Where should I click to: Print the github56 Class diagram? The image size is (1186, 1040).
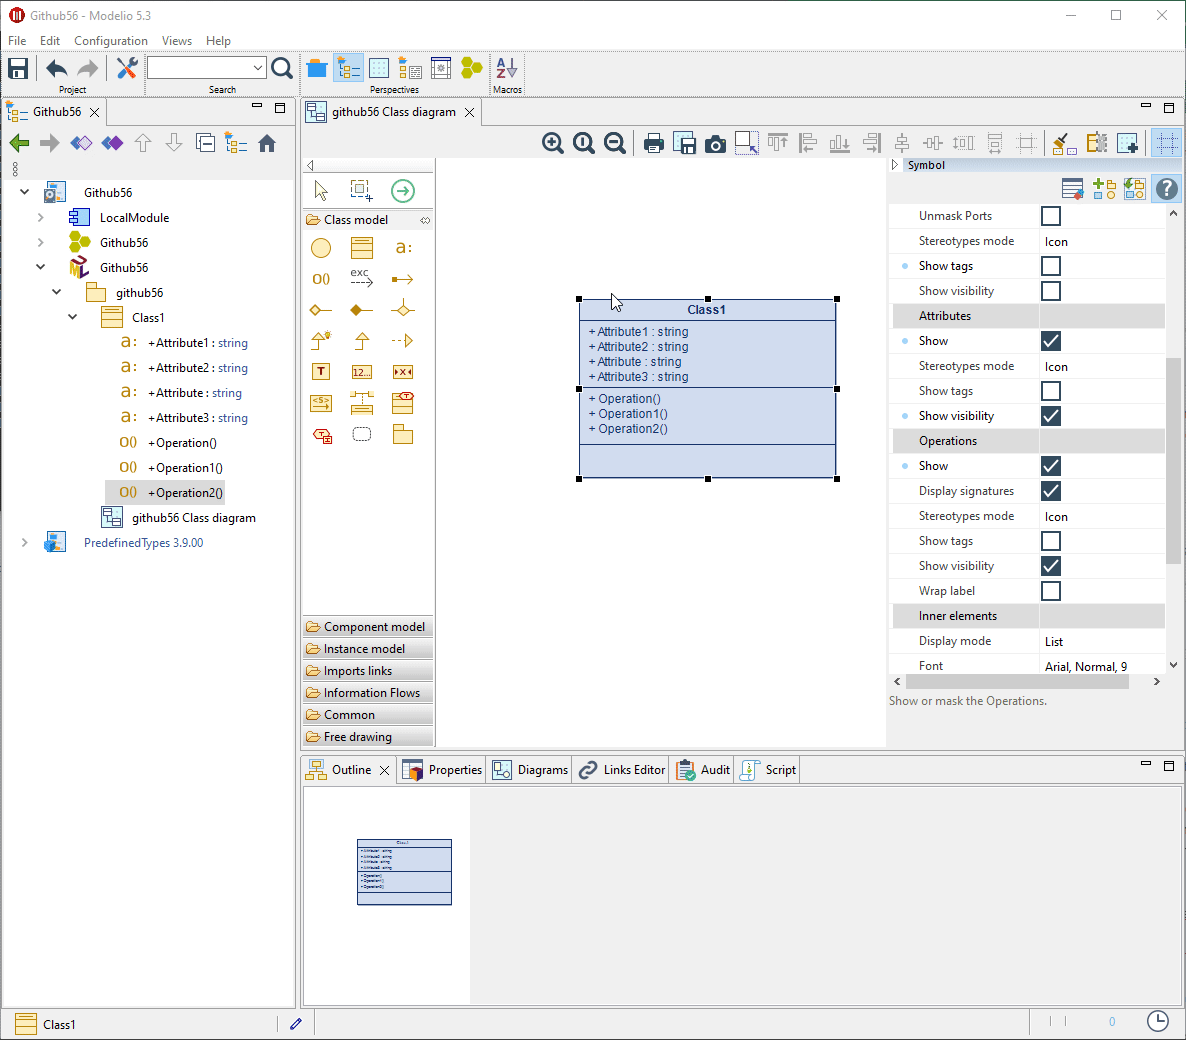654,143
